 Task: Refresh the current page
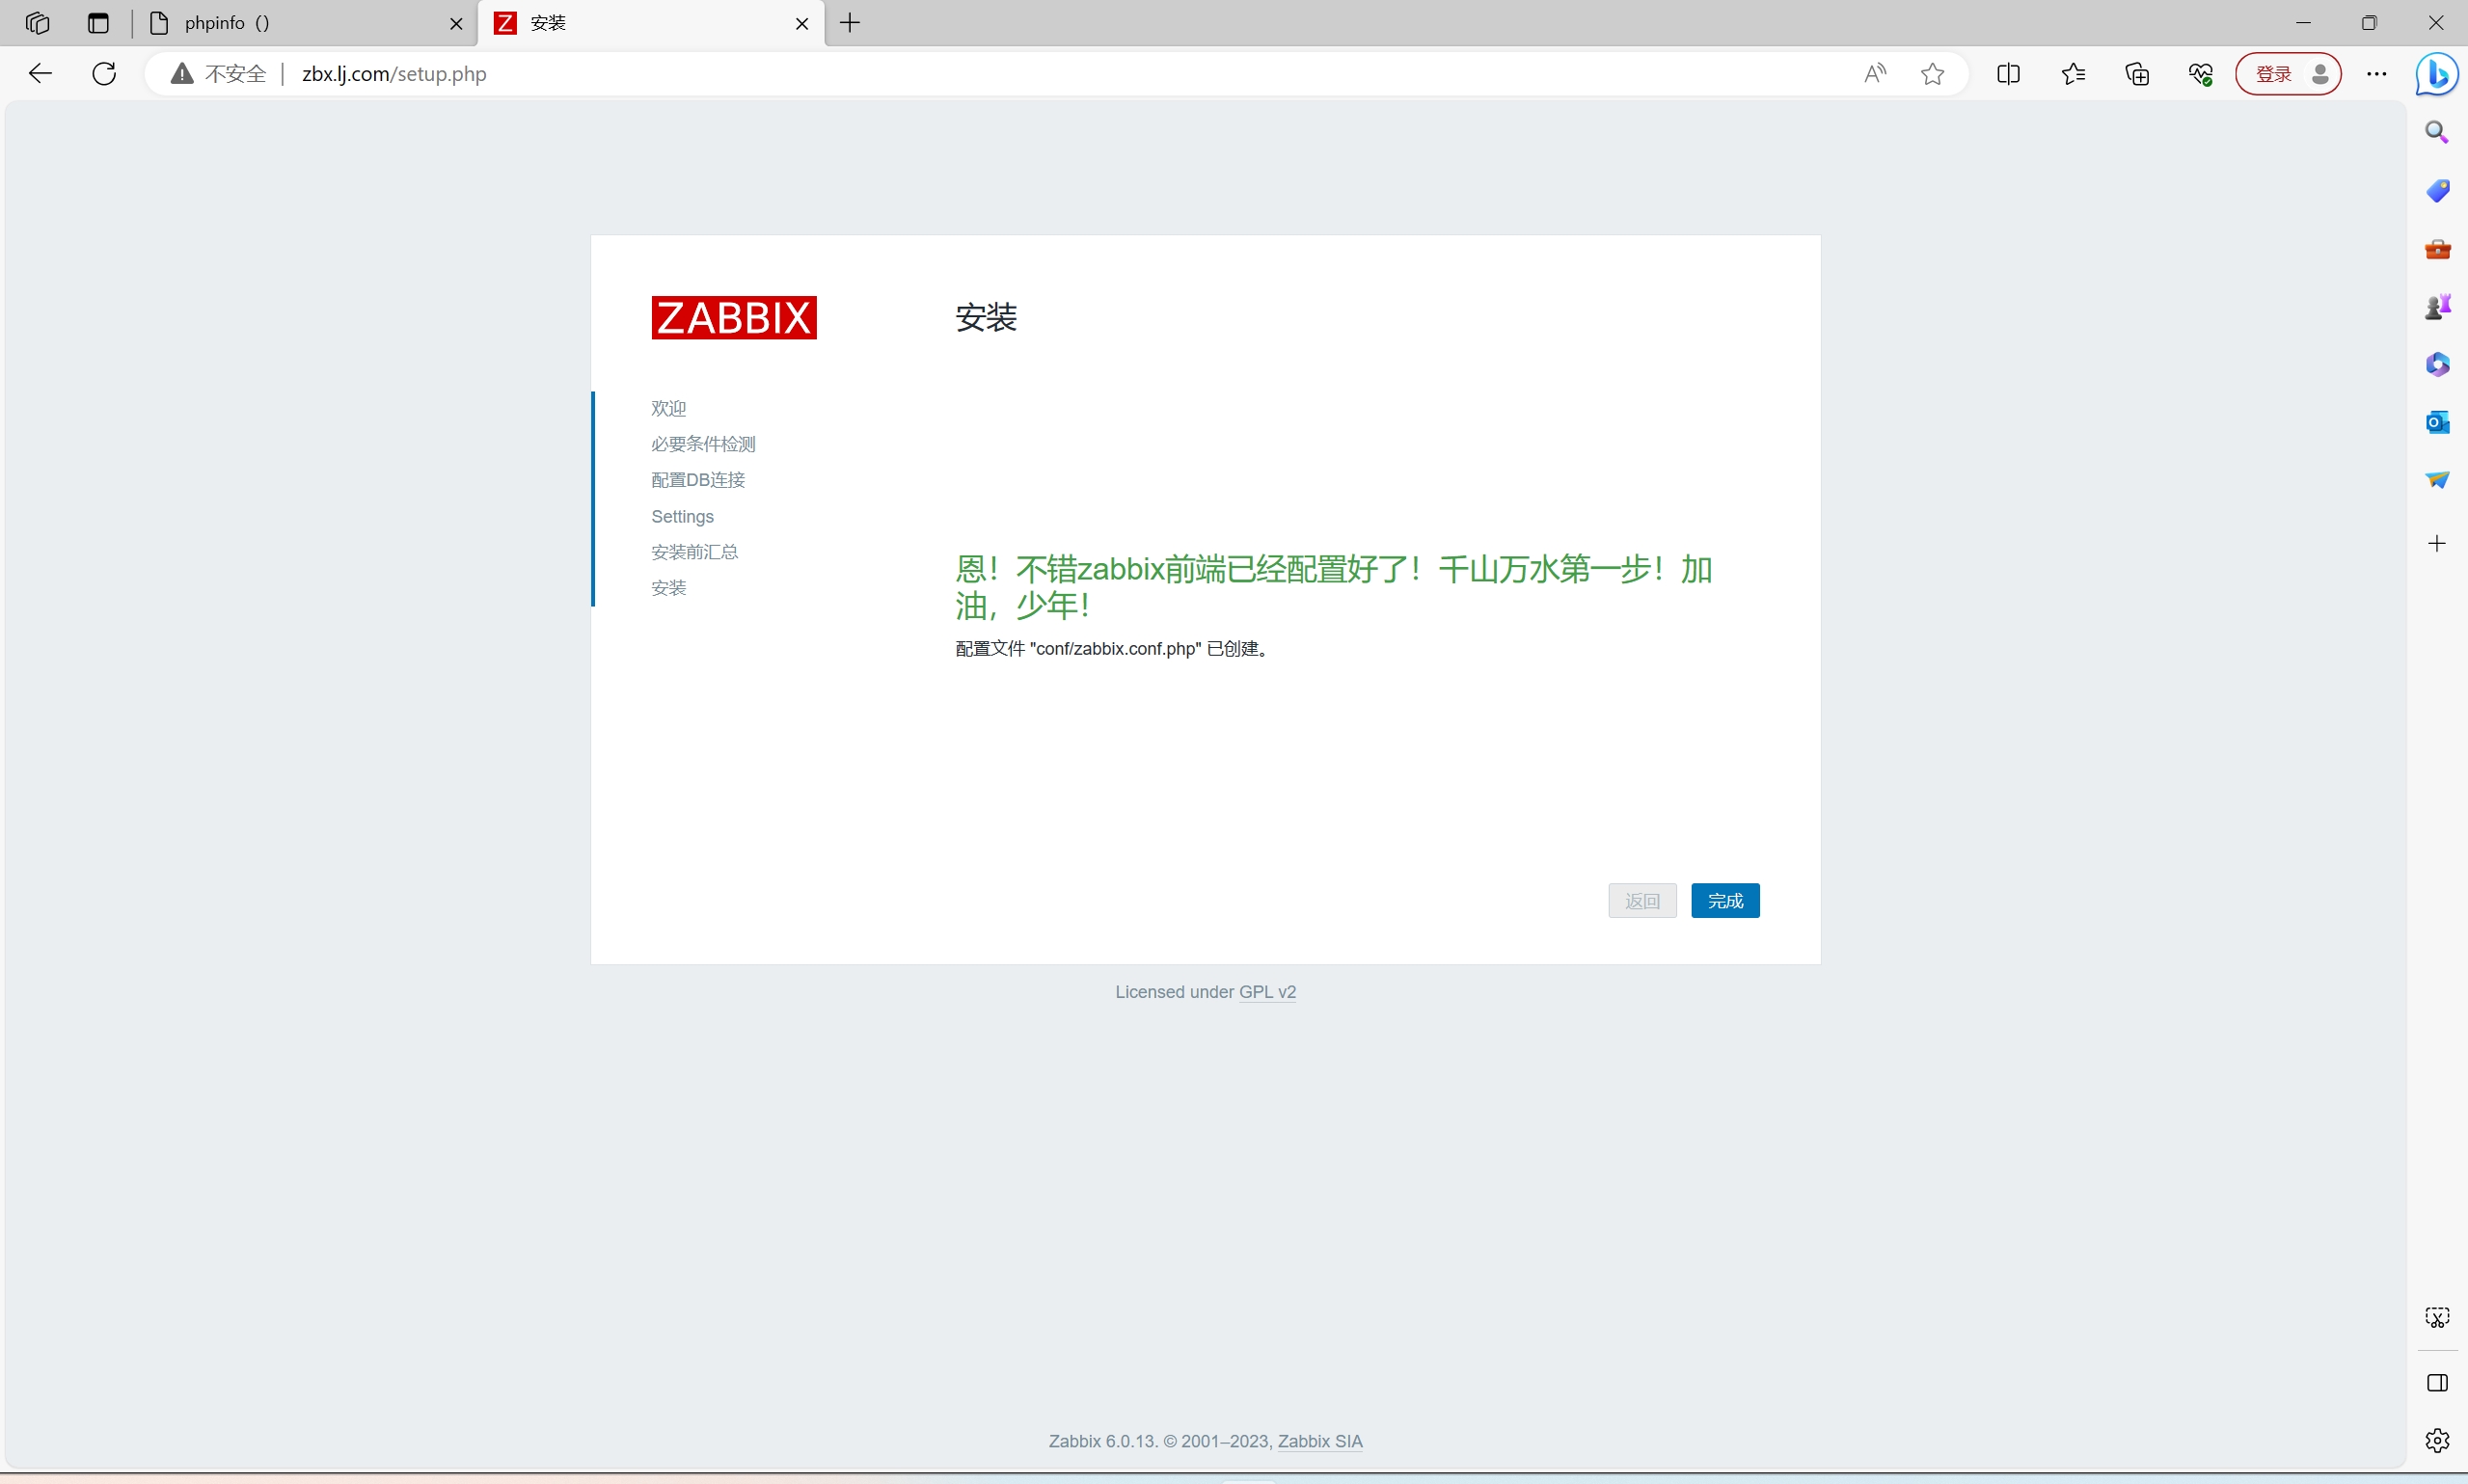(x=104, y=73)
